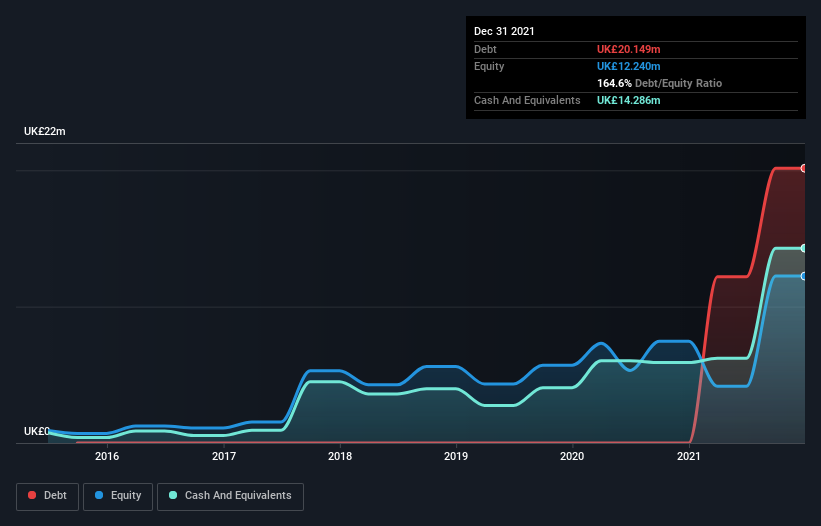Screen dimensions: 821x526
Task: Click the blue Equity endpoint marker
Action: tap(804, 276)
